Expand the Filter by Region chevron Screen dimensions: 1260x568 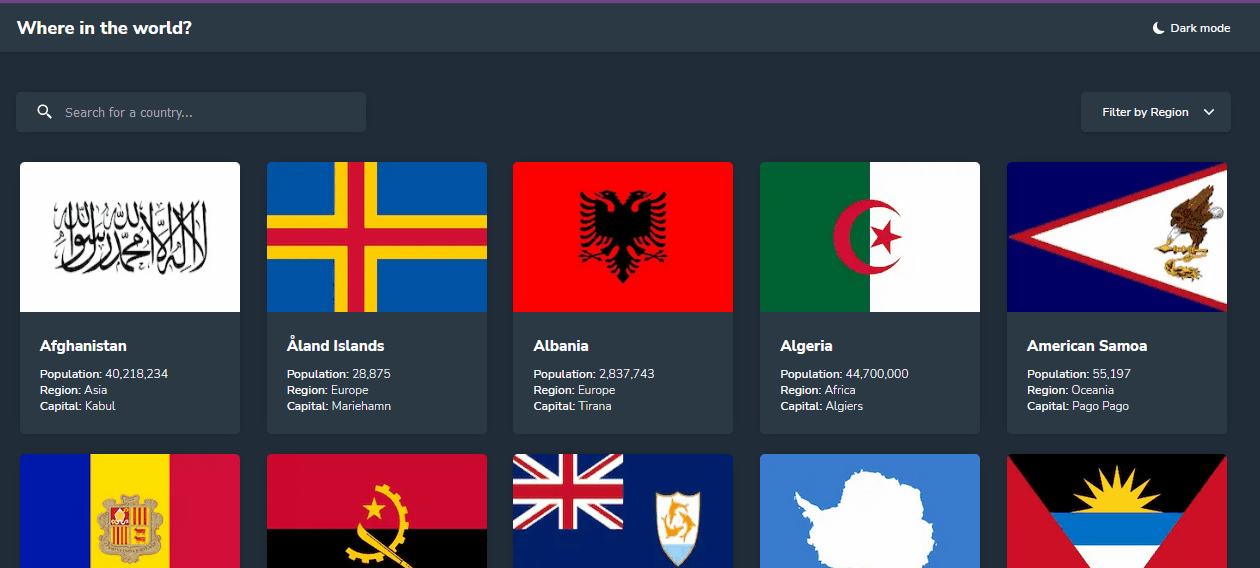(x=1209, y=112)
